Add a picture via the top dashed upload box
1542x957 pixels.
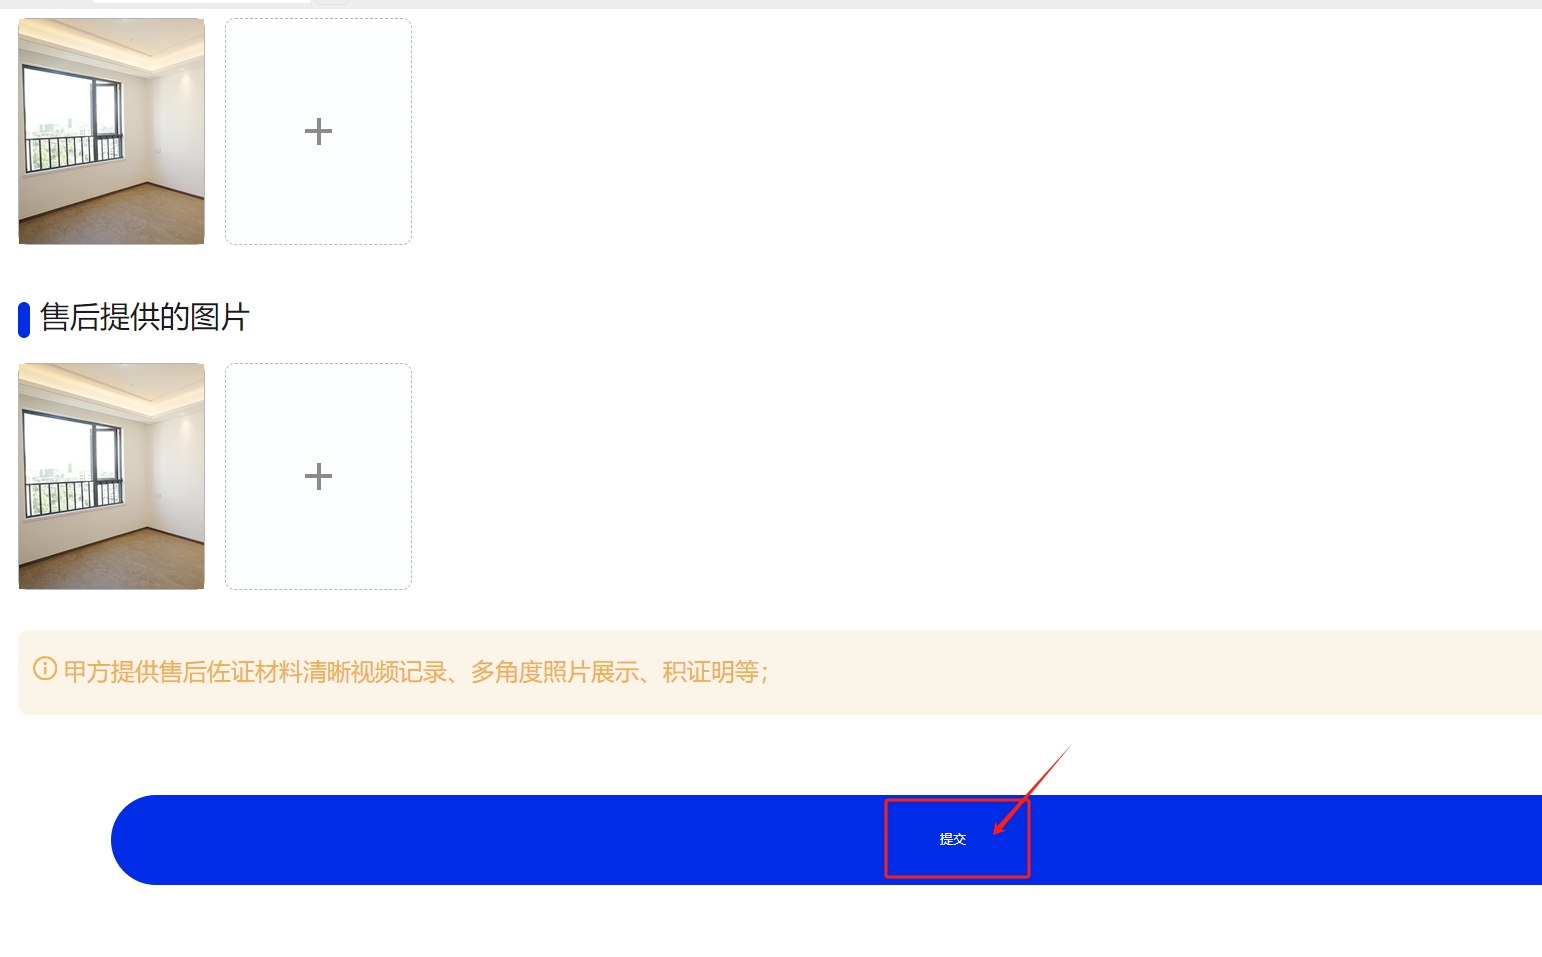318,131
